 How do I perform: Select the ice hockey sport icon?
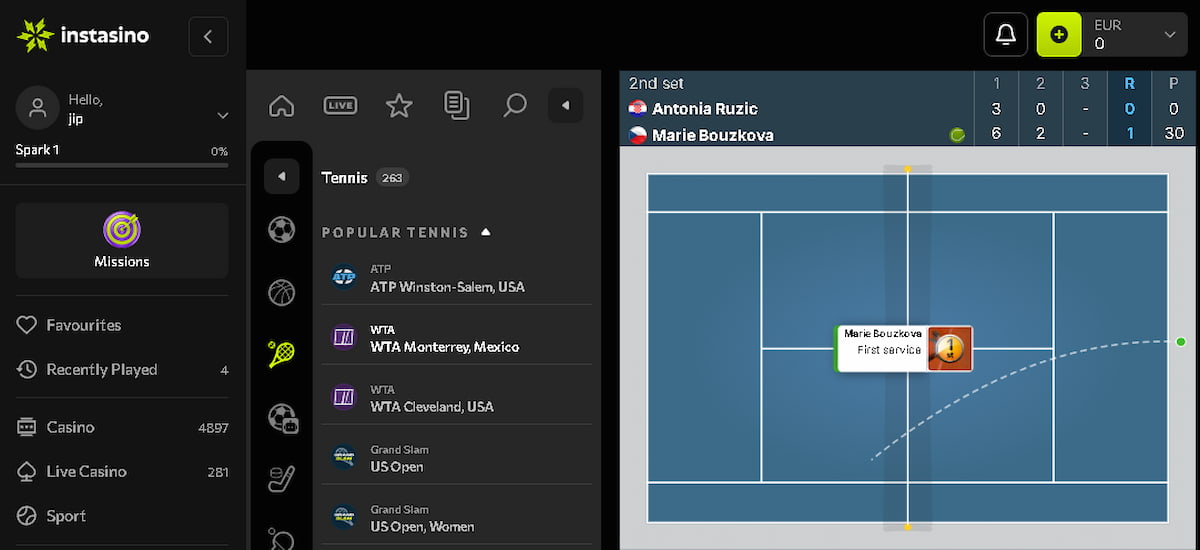tap(282, 479)
